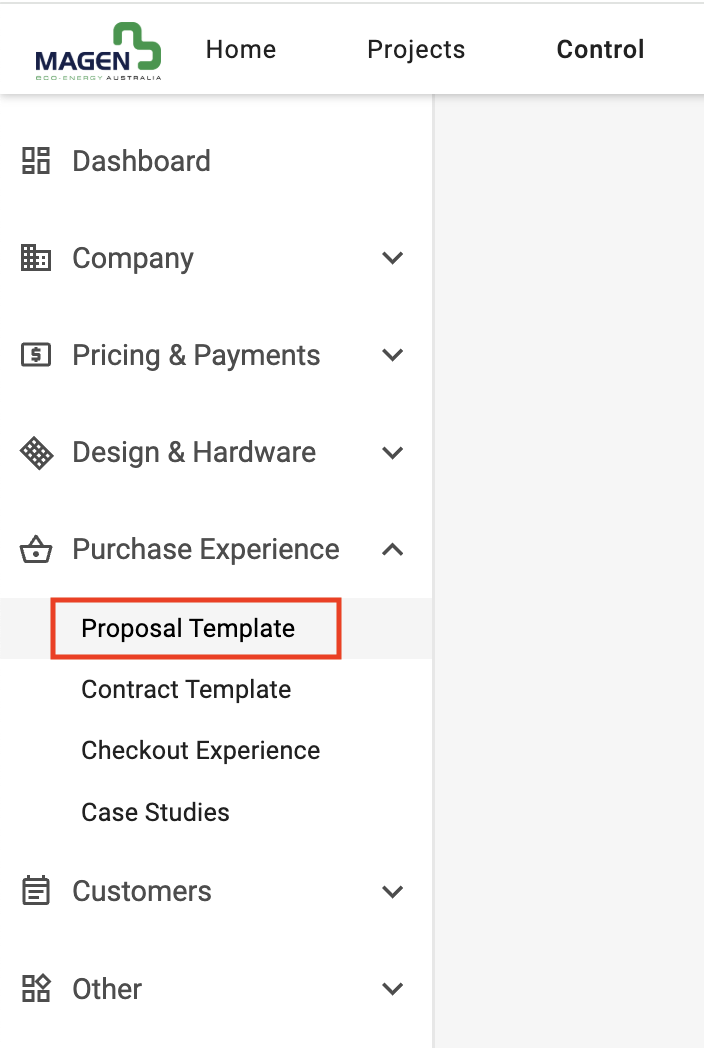This screenshot has width=704, height=1048.
Task: Expand the Pricing & Payments chevron
Action: pos(392,355)
